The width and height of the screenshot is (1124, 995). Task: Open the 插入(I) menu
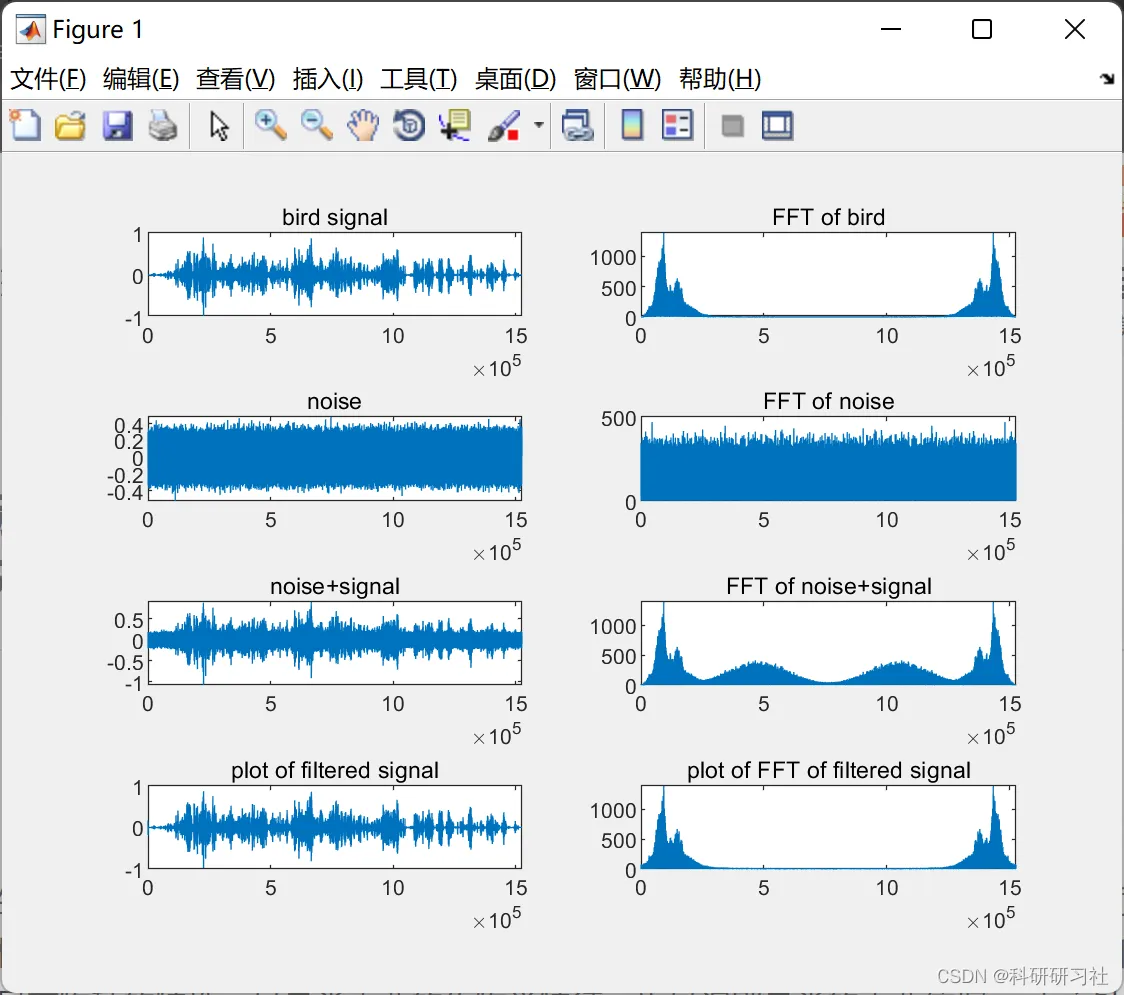tap(328, 79)
